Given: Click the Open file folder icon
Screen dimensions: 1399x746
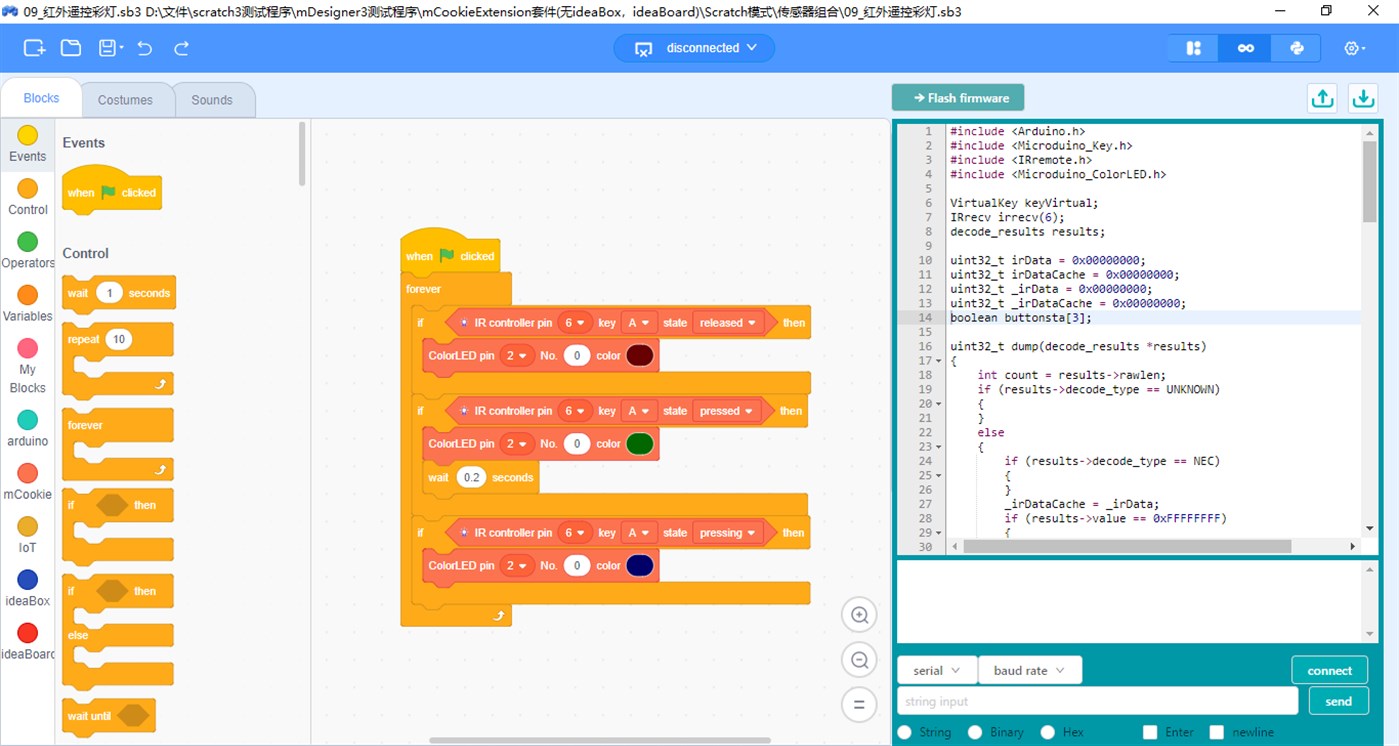Looking at the screenshot, I should coord(70,47).
